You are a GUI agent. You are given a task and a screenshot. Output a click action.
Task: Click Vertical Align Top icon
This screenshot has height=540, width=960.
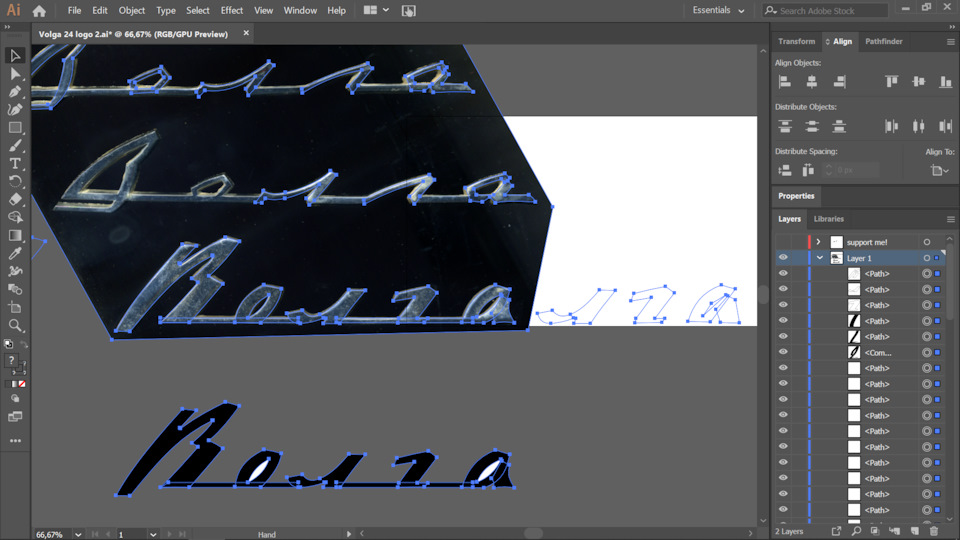891,81
